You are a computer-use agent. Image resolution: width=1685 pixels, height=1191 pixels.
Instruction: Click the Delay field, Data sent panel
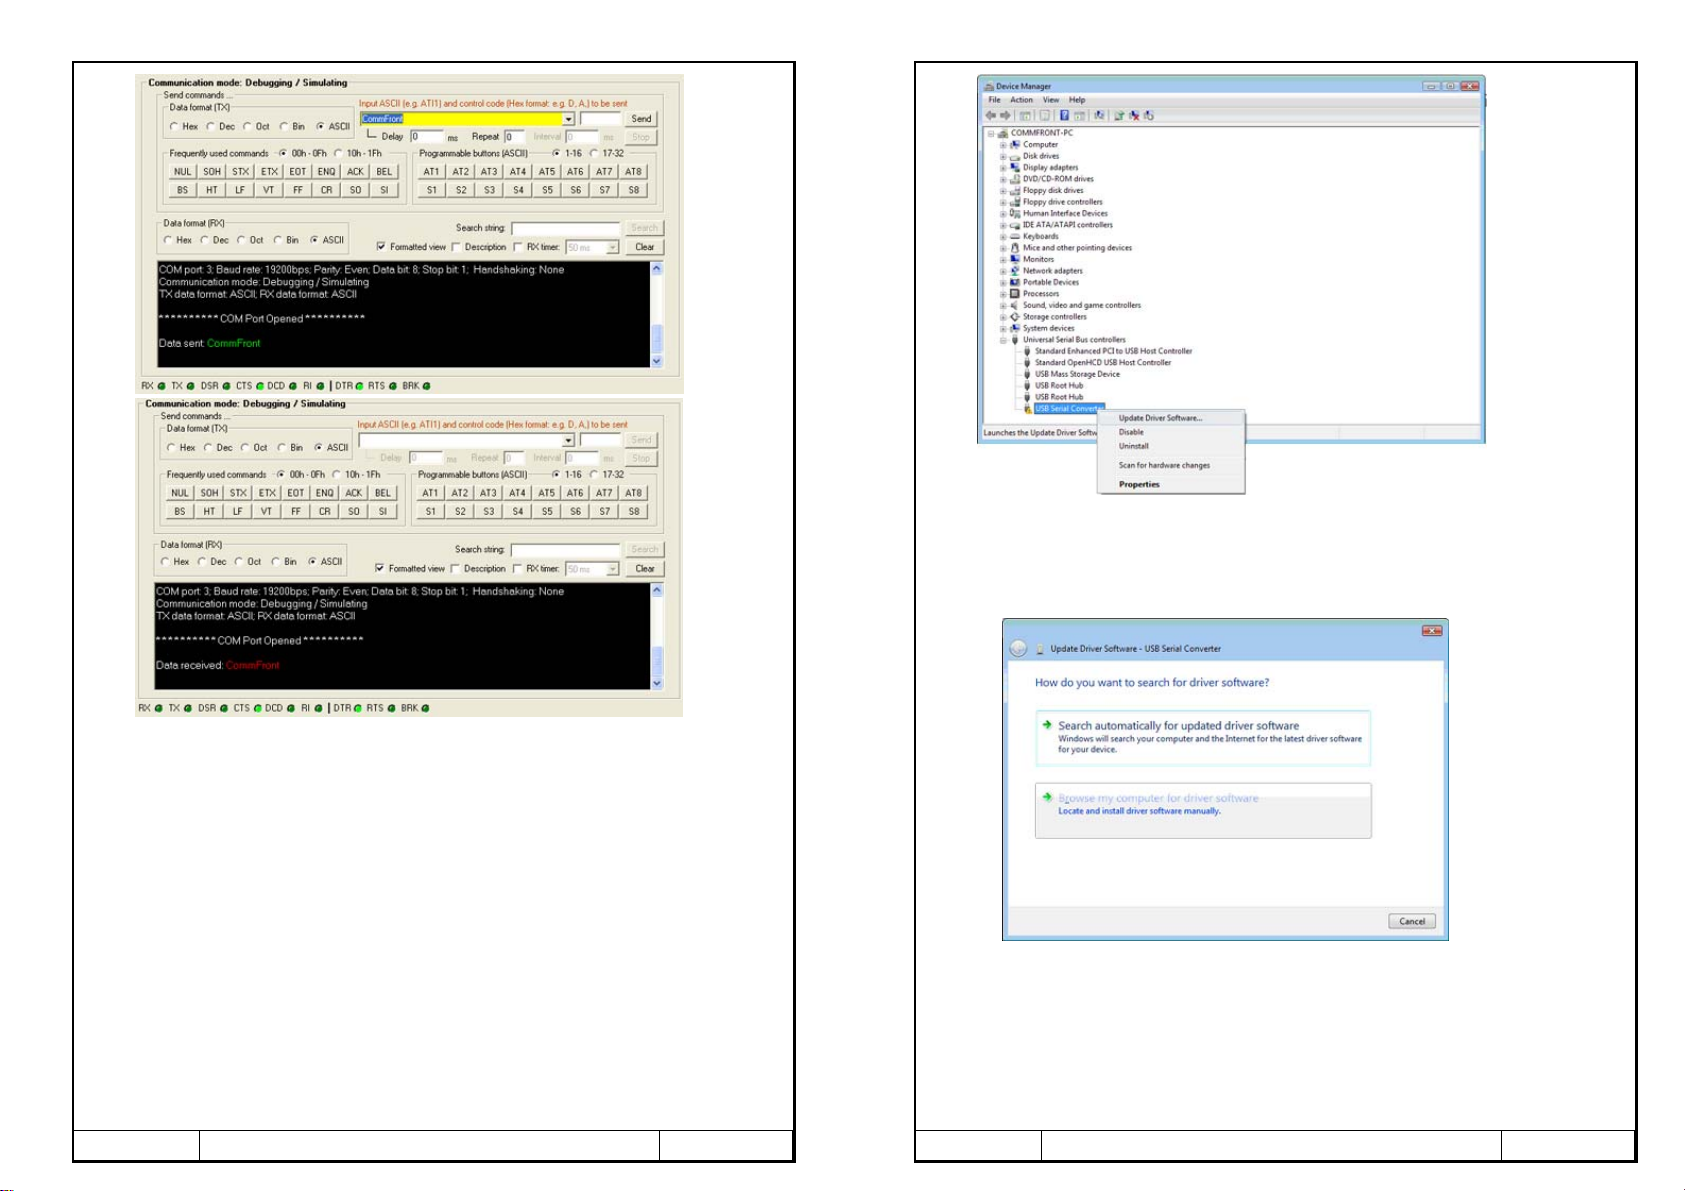pos(427,137)
